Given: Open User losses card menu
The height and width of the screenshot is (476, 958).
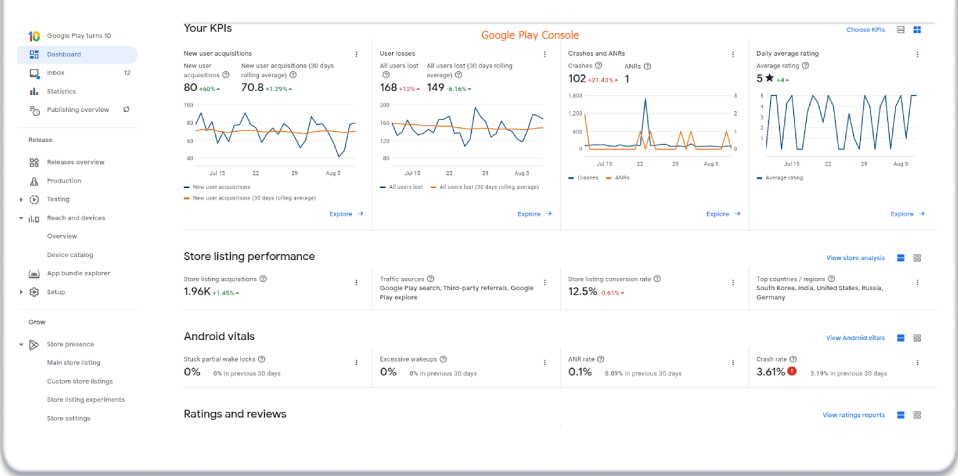Looking at the screenshot, I should (x=544, y=54).
